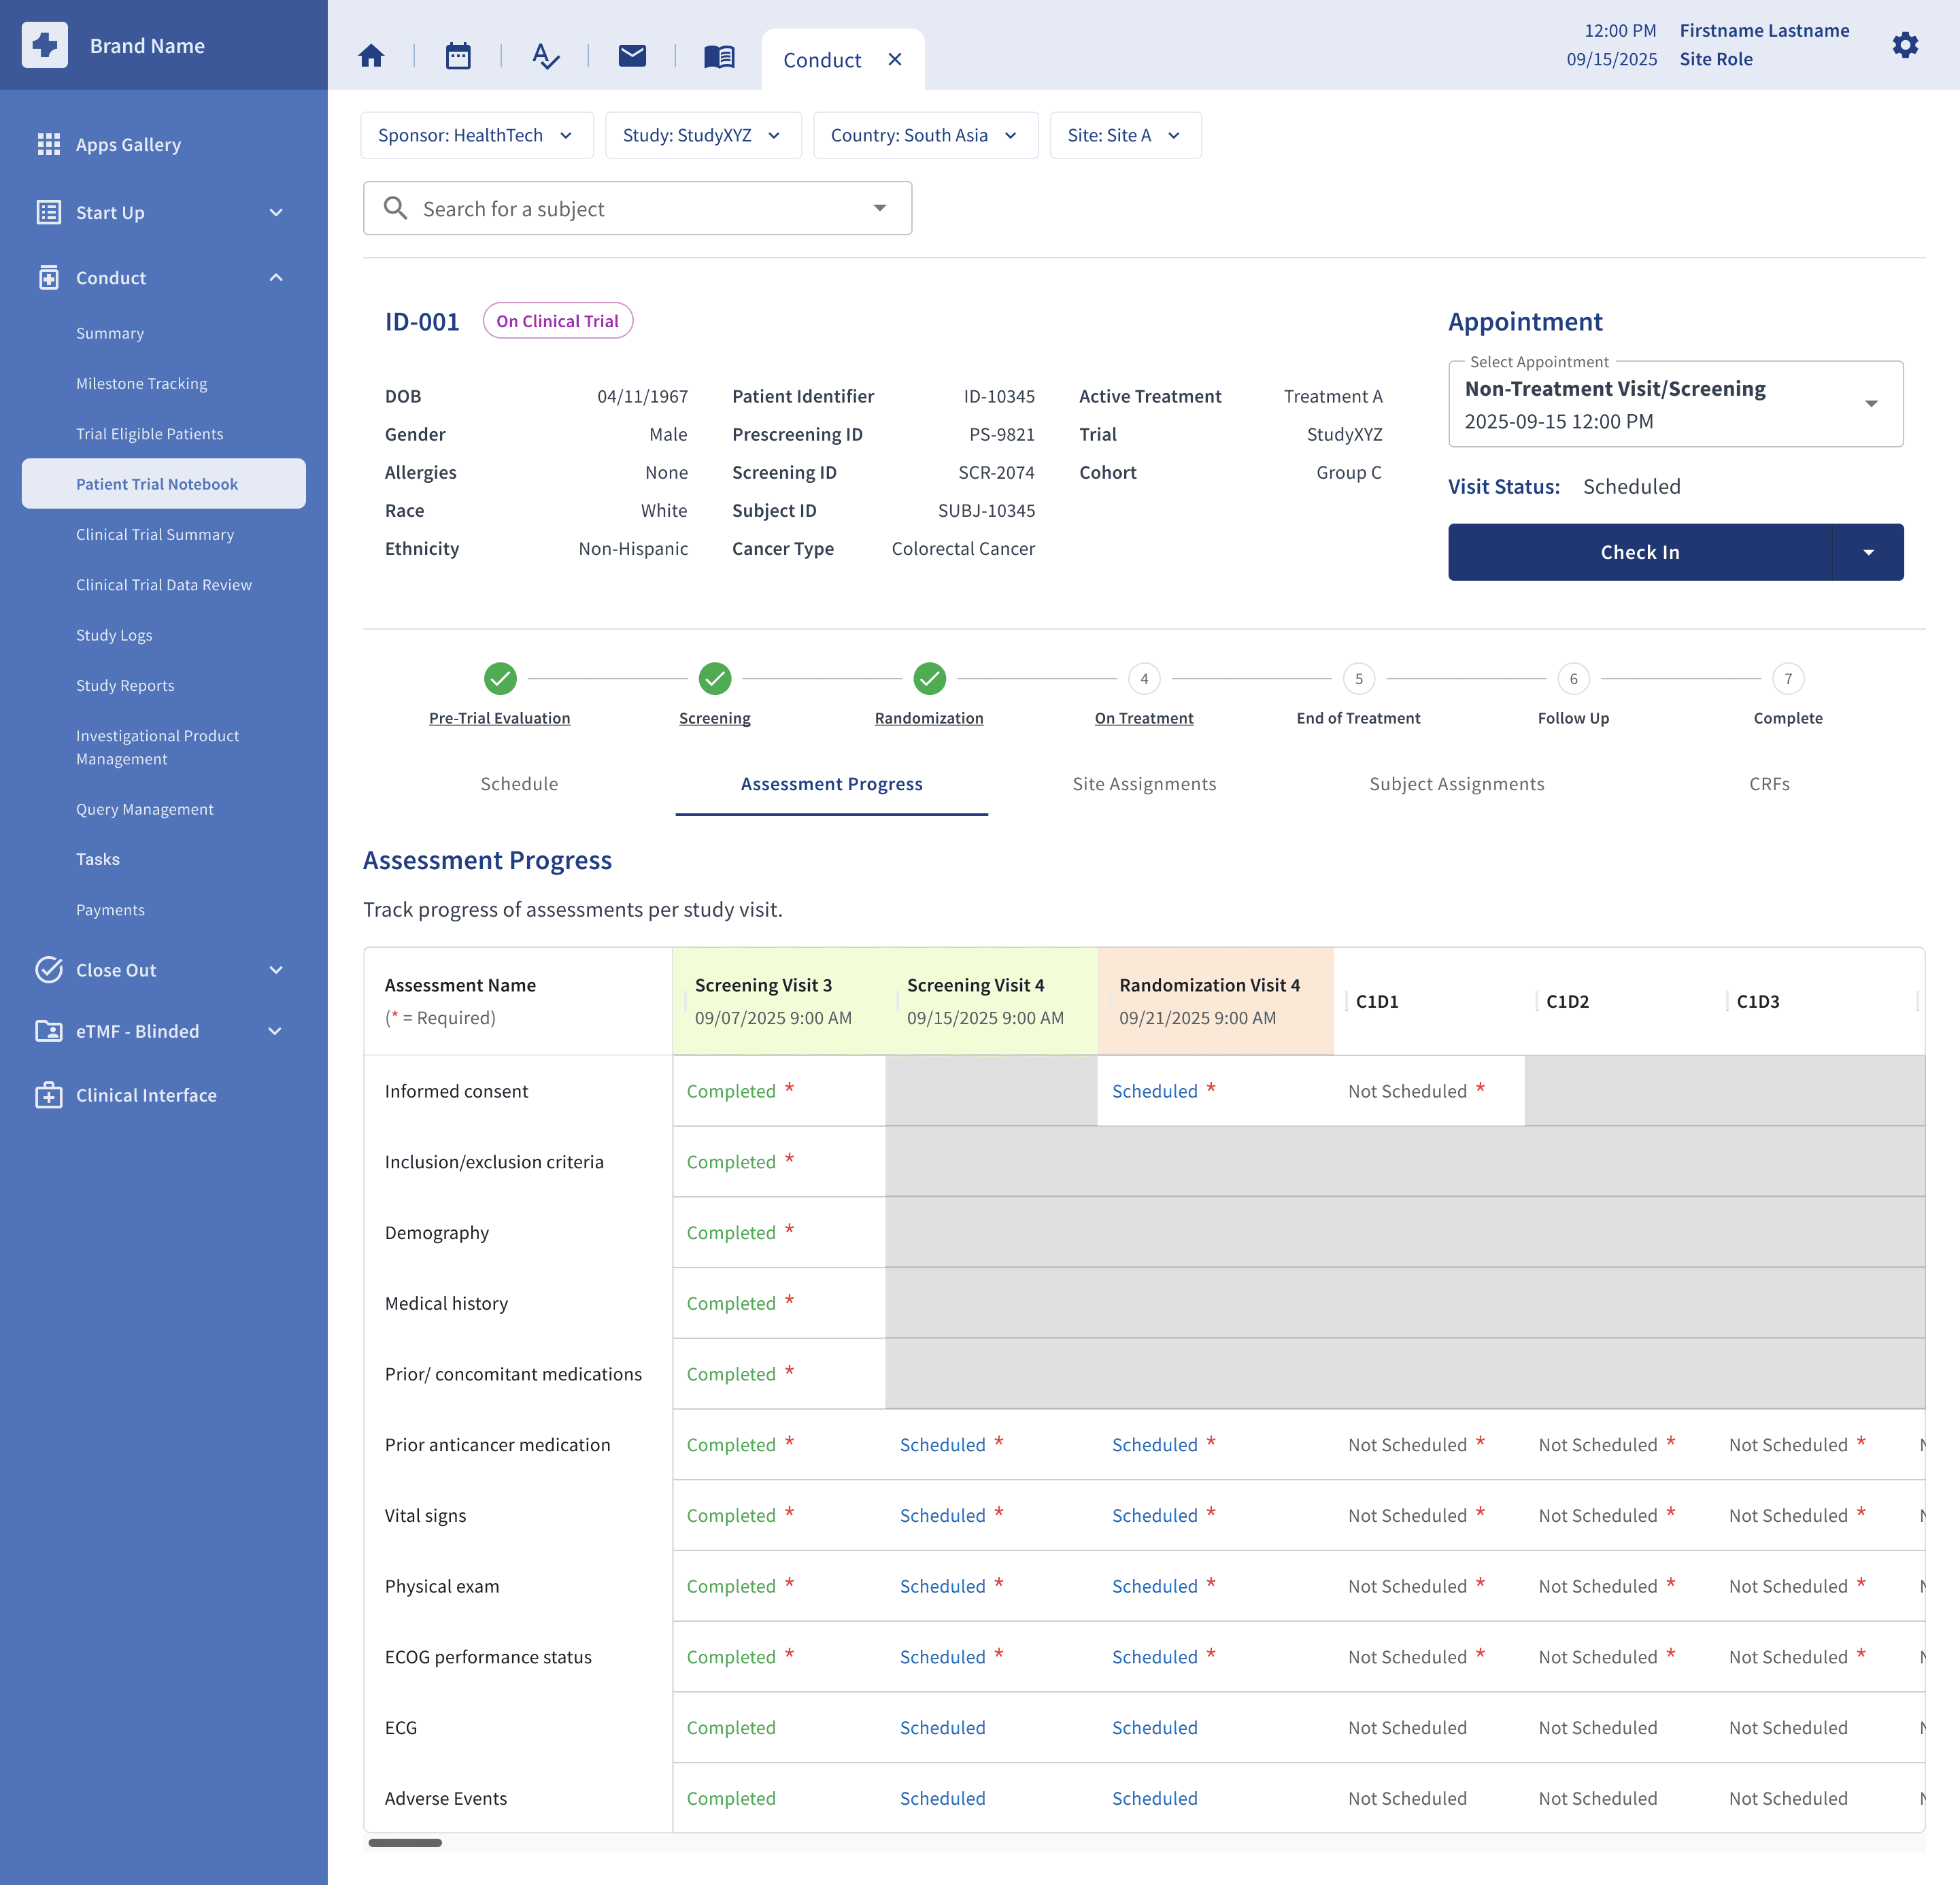Click the horizontal table scrollbar
The width and height of the screenshot is (1960, 1885).
click(405, 1842)
